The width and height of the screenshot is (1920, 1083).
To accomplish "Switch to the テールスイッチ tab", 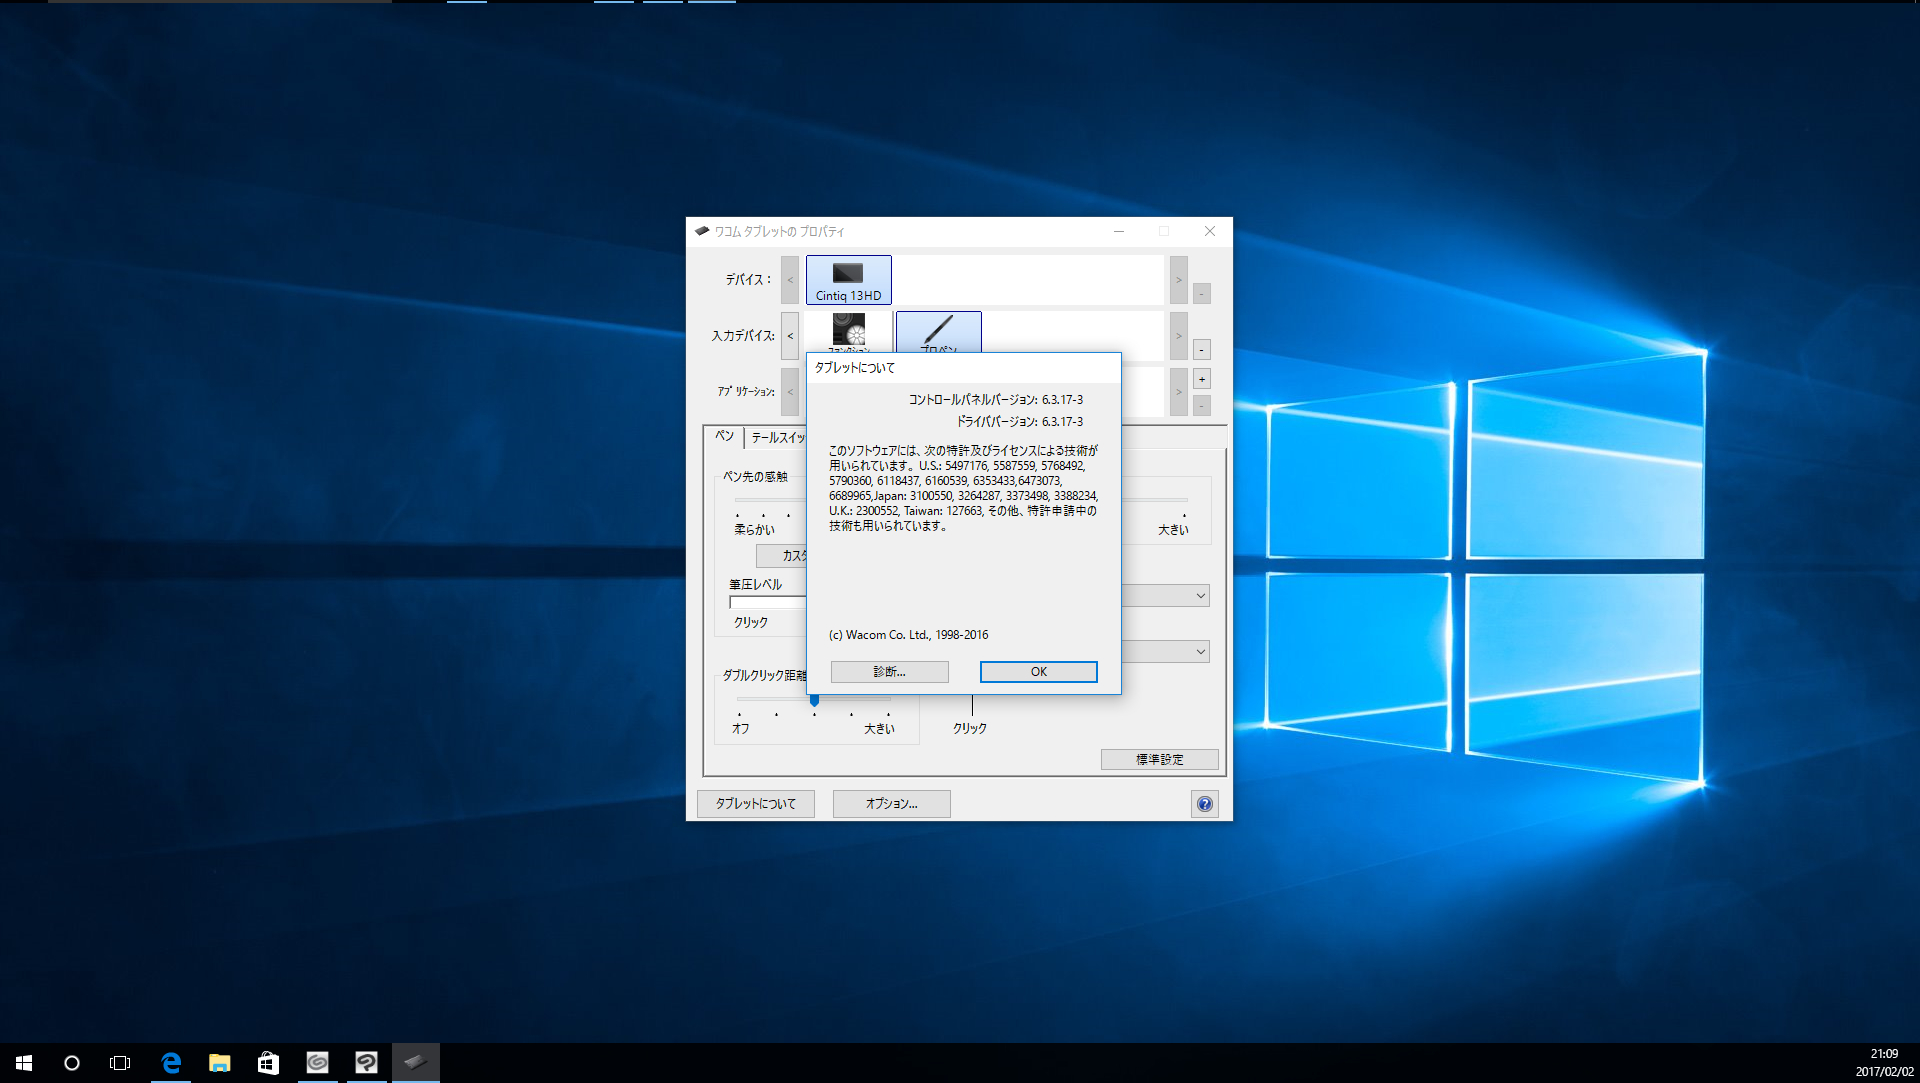I will pyautogui.click(x=778, y=438).
